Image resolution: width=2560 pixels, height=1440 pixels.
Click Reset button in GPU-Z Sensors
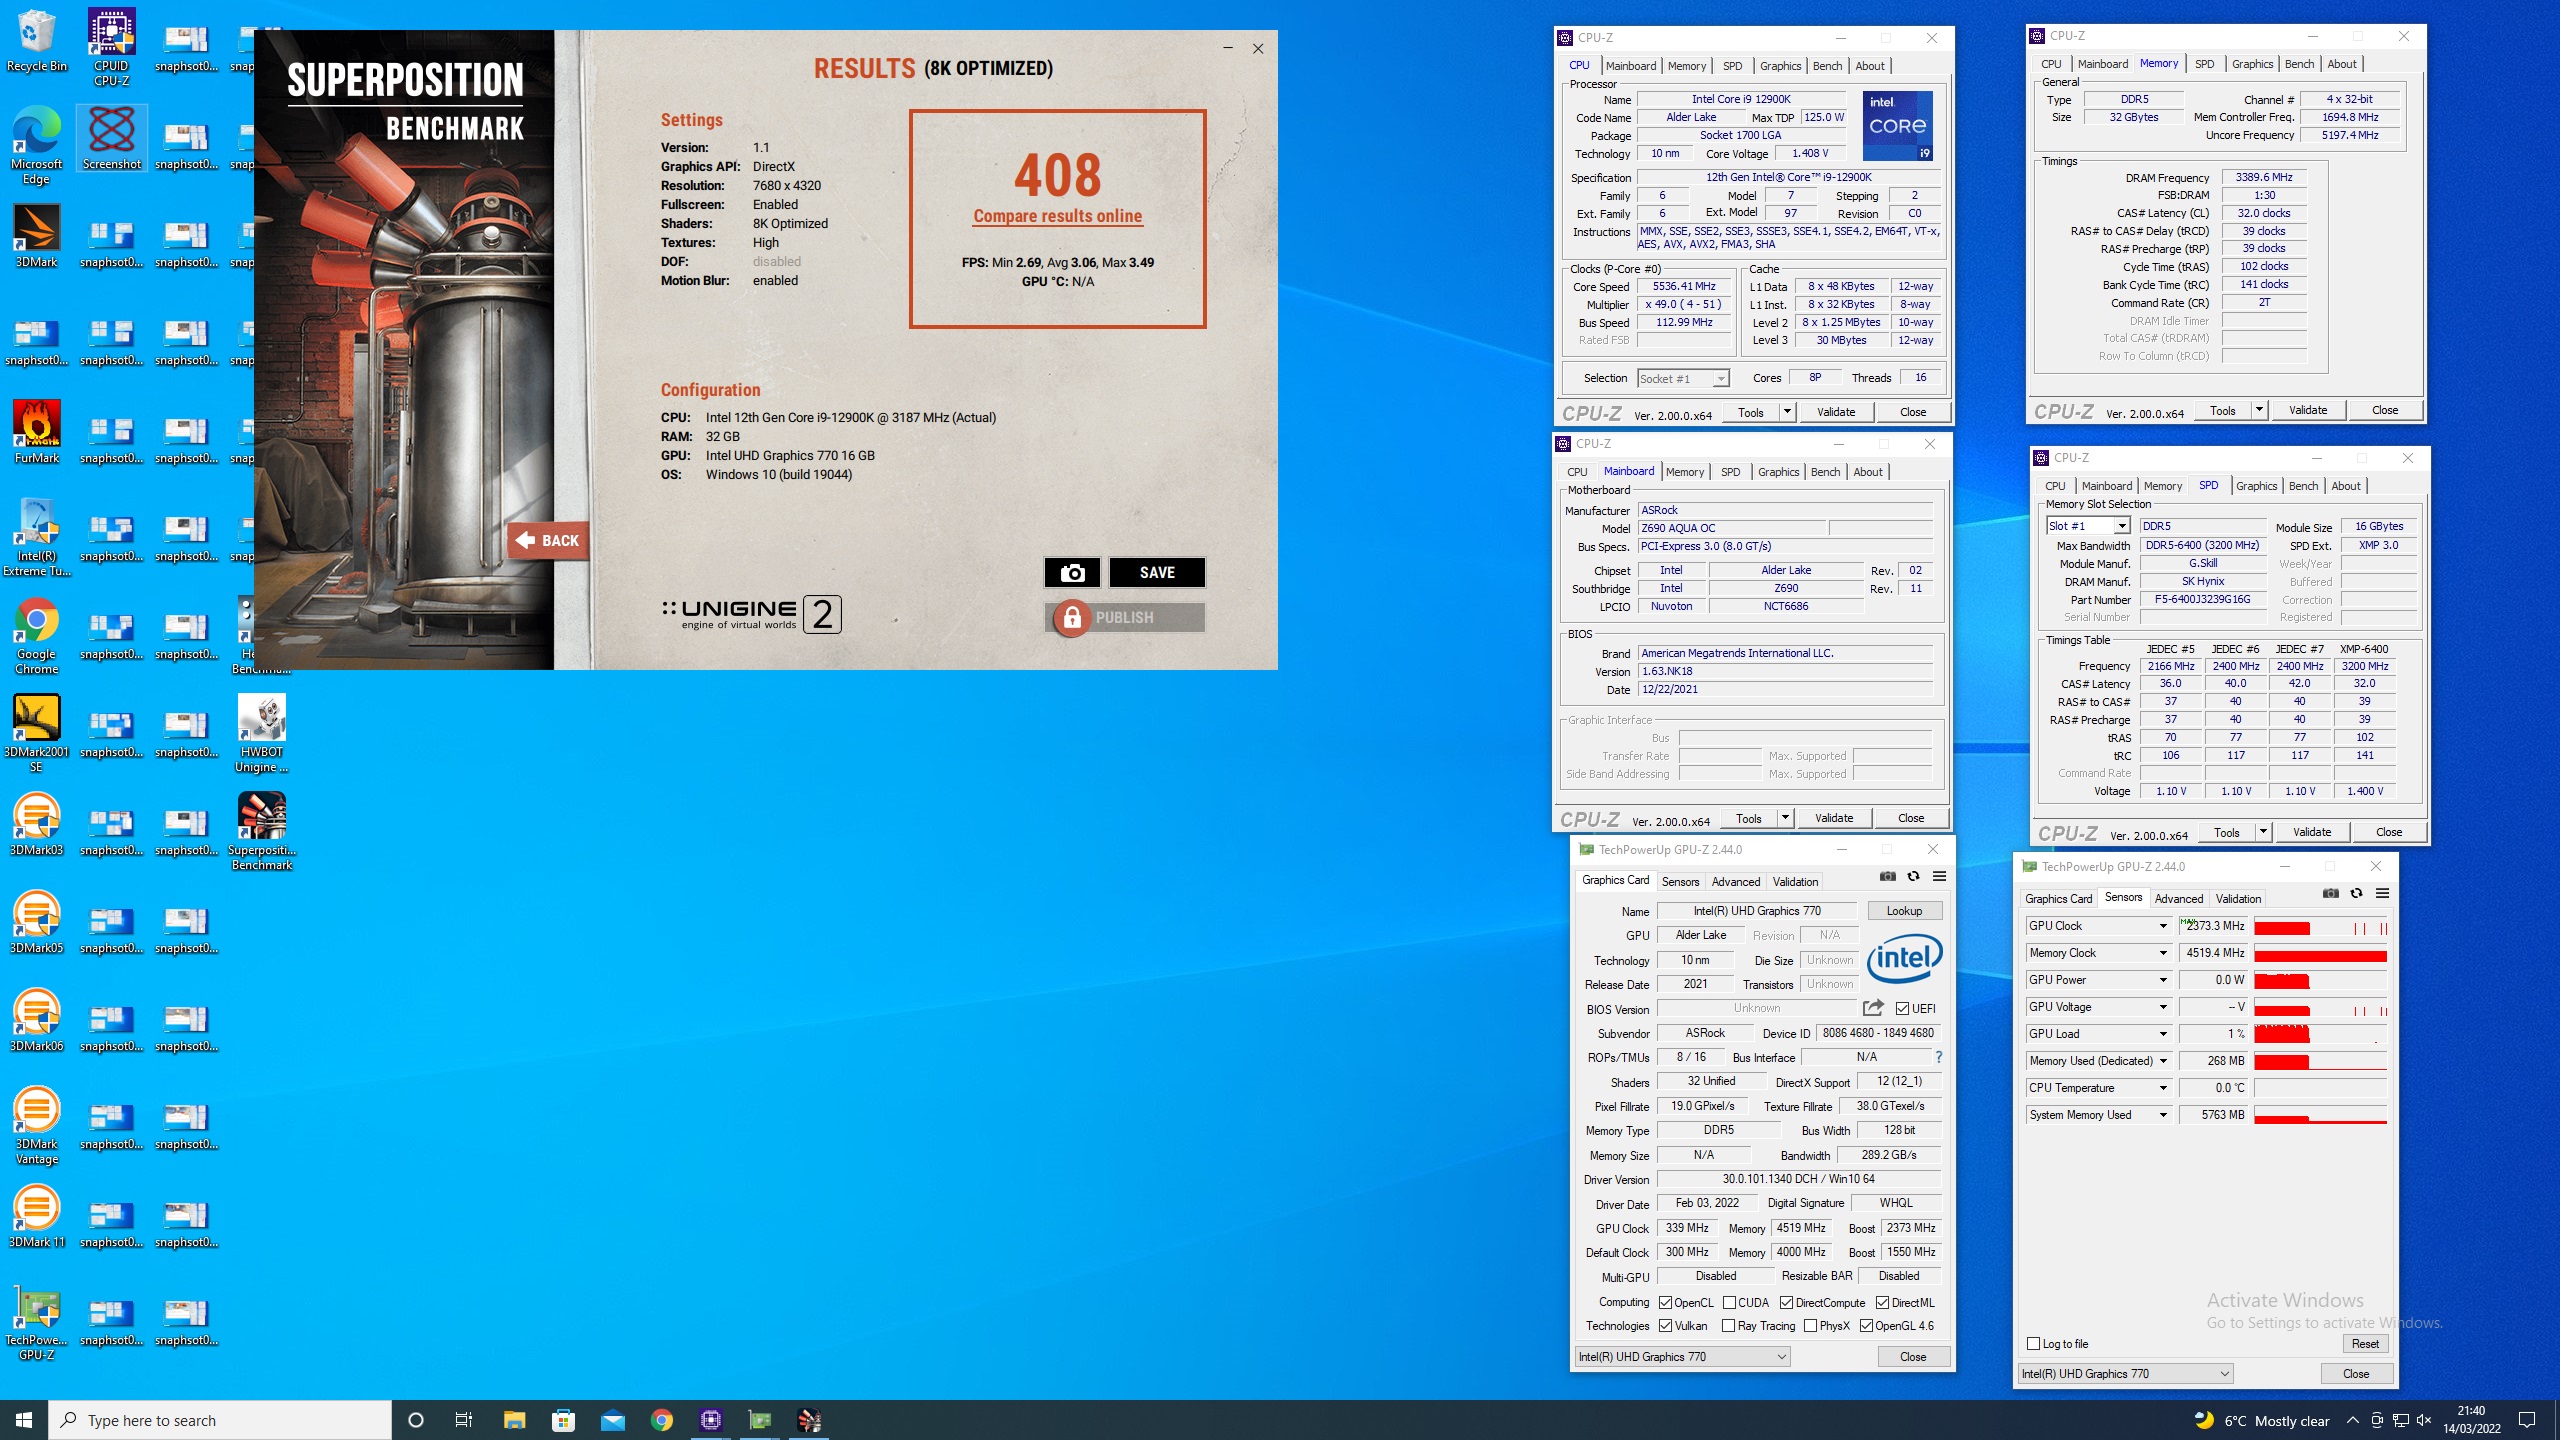[x=2365, y=1344]
